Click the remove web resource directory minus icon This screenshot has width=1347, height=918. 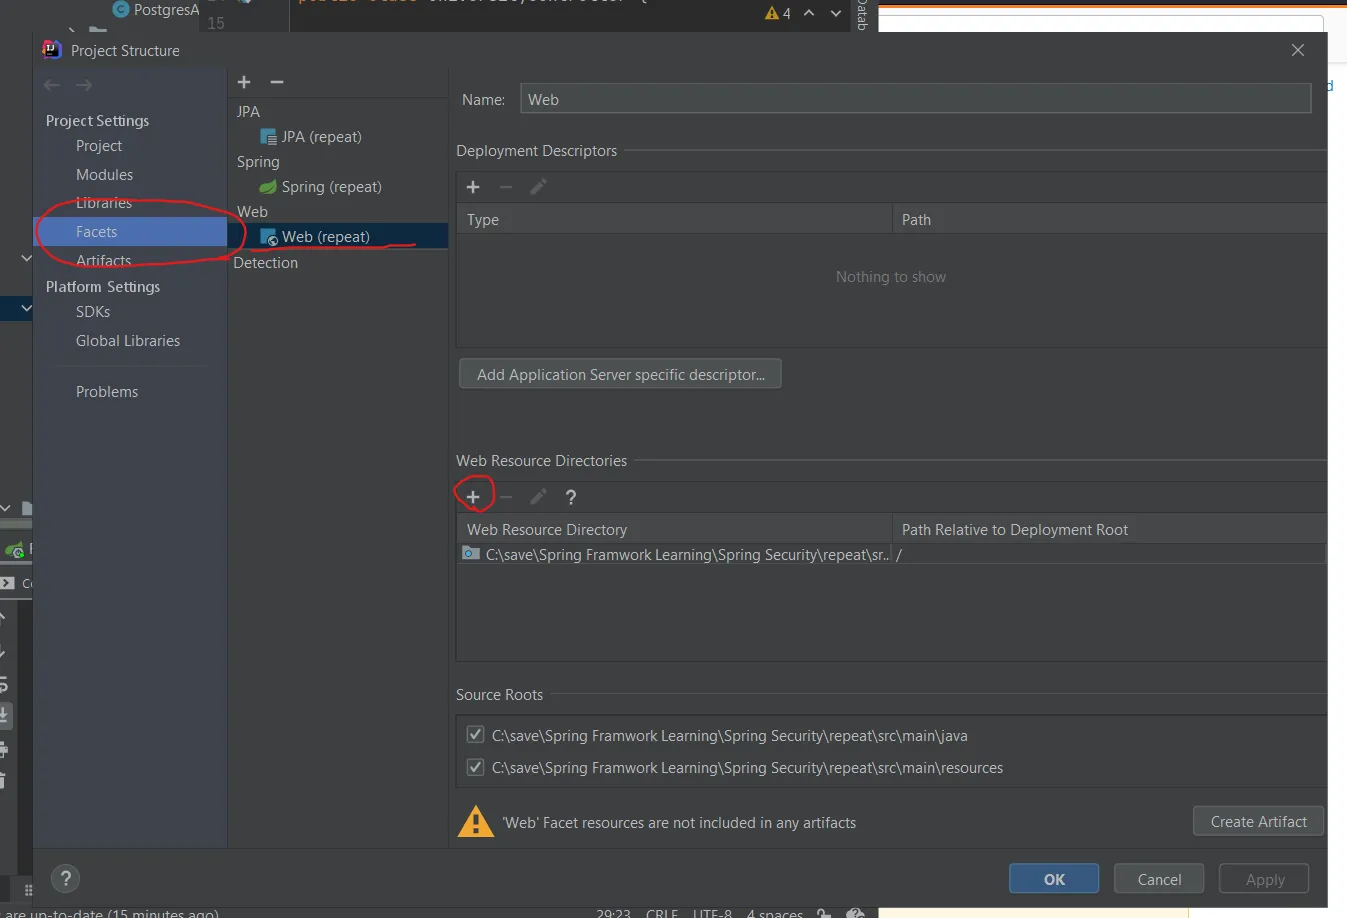(506, 497)
